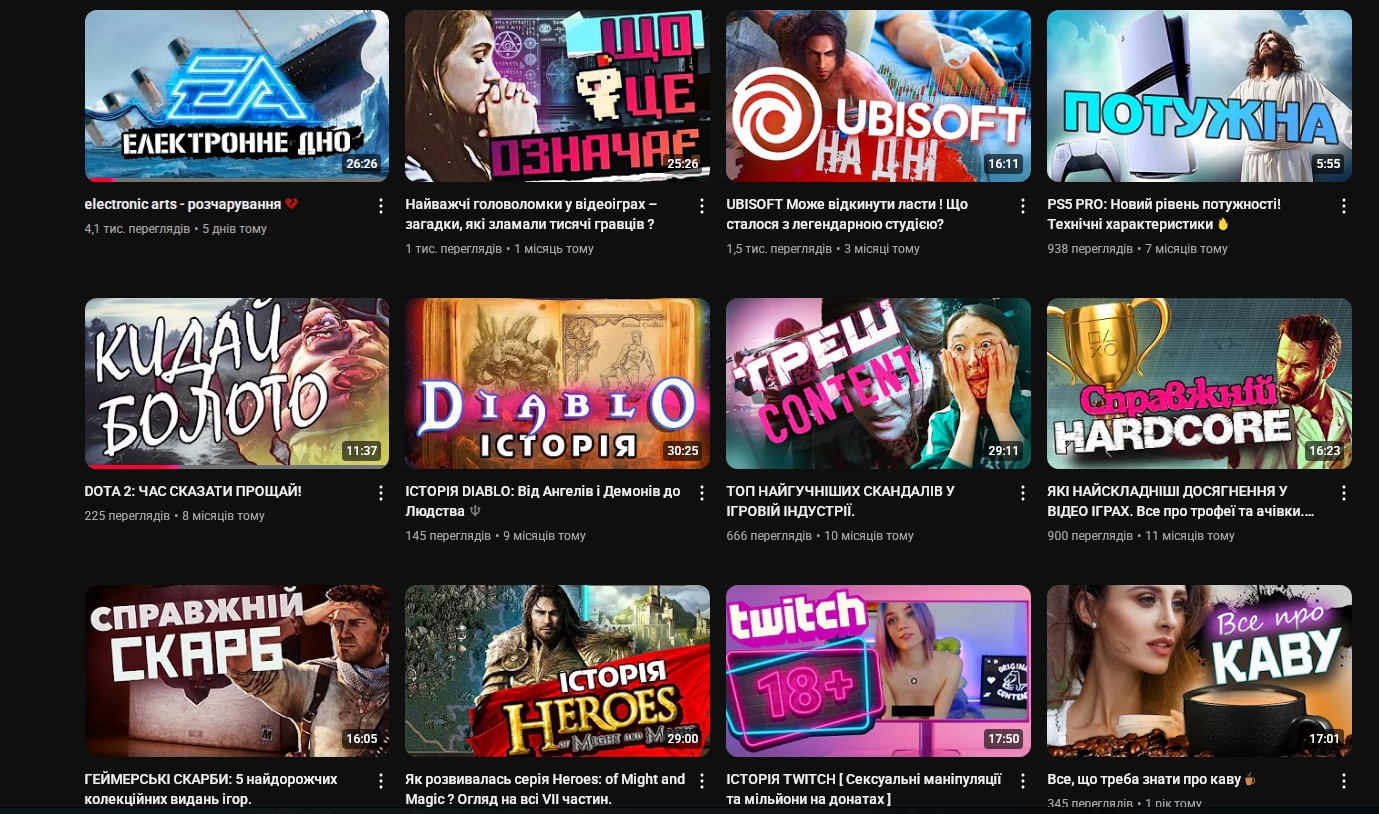The image size is (1379, 814).
Task: Open the "ПОТУЖНА" PS5 thumbnail
Action: pos(1199,96)
